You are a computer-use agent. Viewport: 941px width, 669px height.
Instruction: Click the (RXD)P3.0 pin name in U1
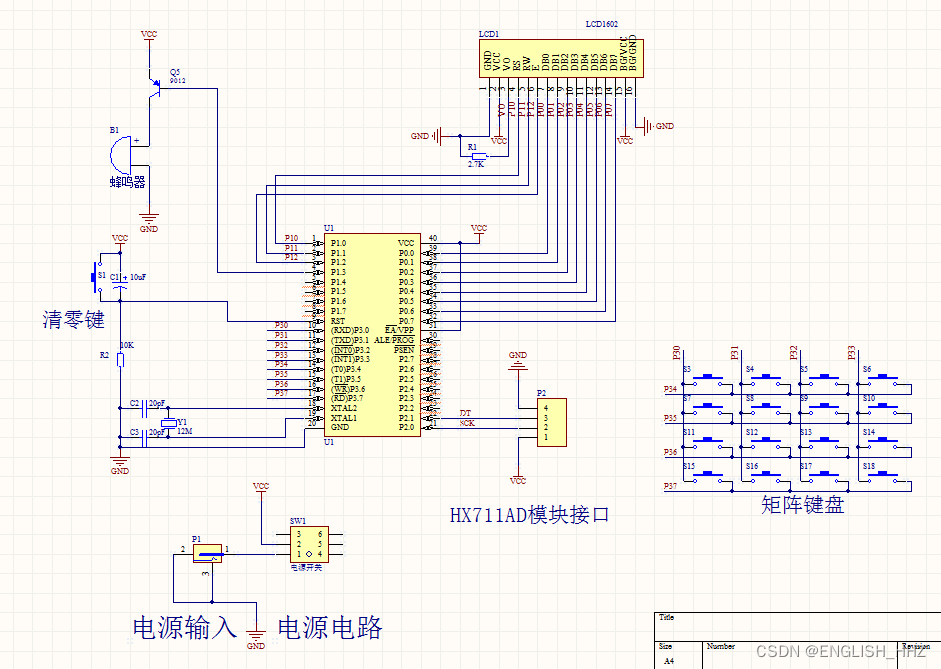pyautogui.click(x=350, y=331)
